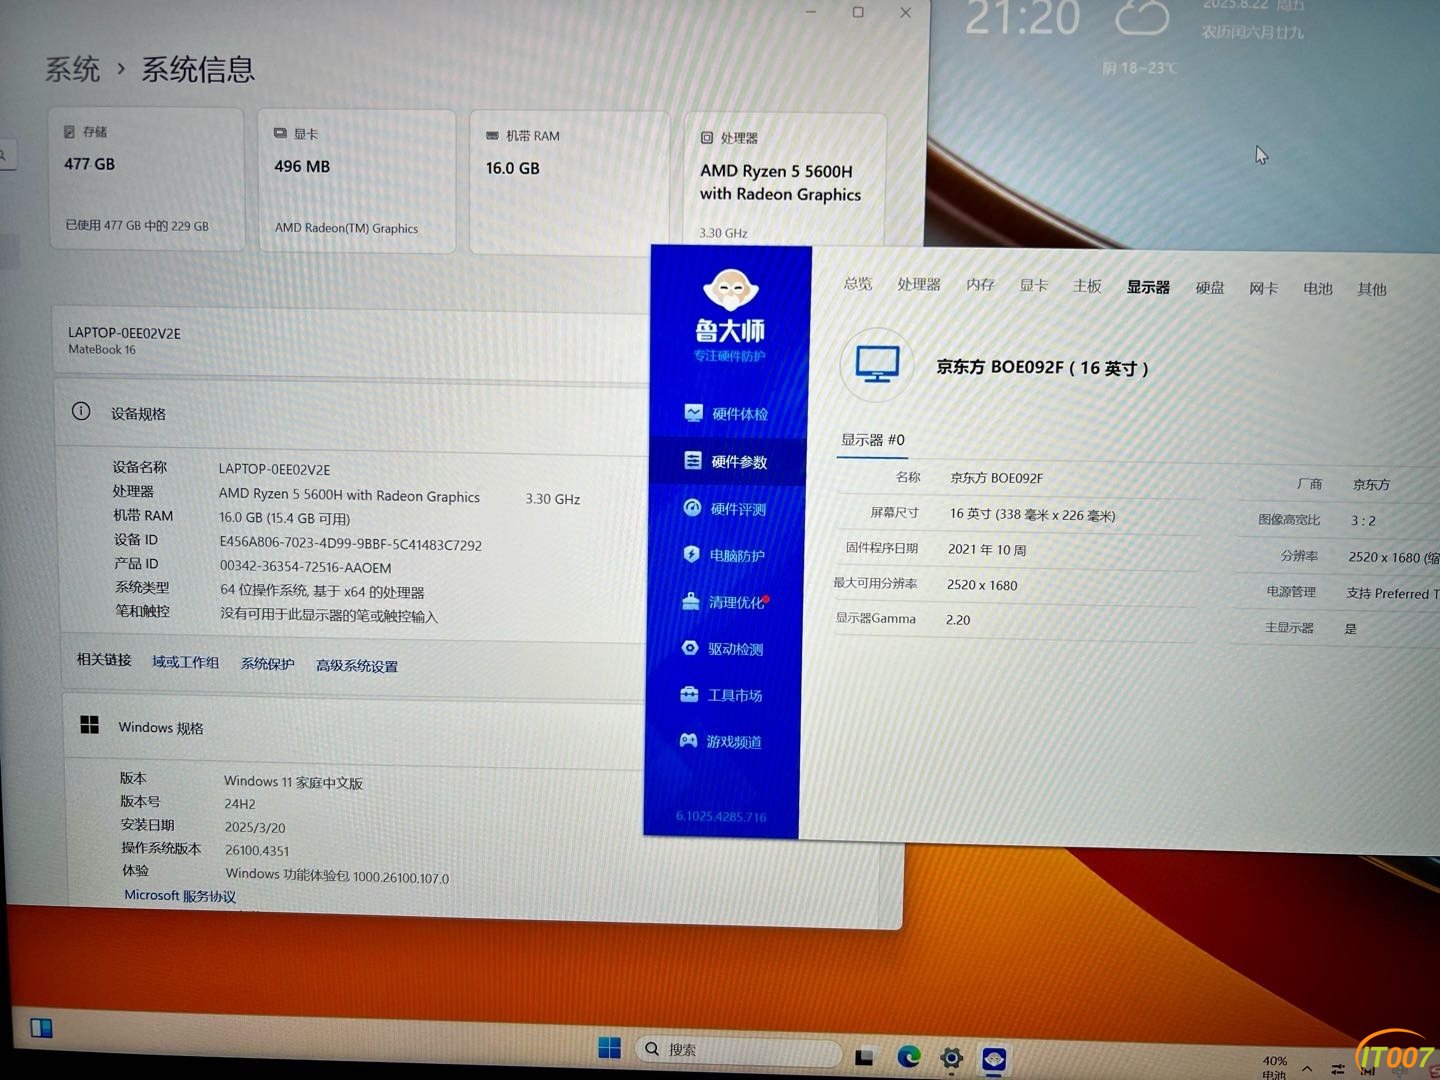Open 驱动检测 driver check section

click(723, 648)
